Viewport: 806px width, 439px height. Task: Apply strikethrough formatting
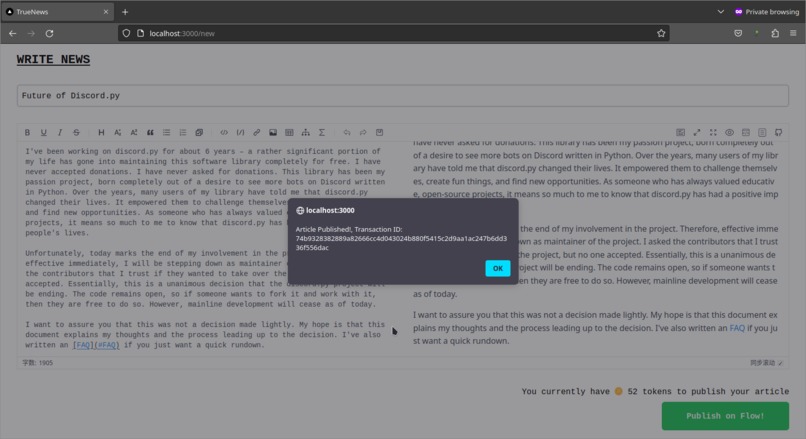[77, 133]
